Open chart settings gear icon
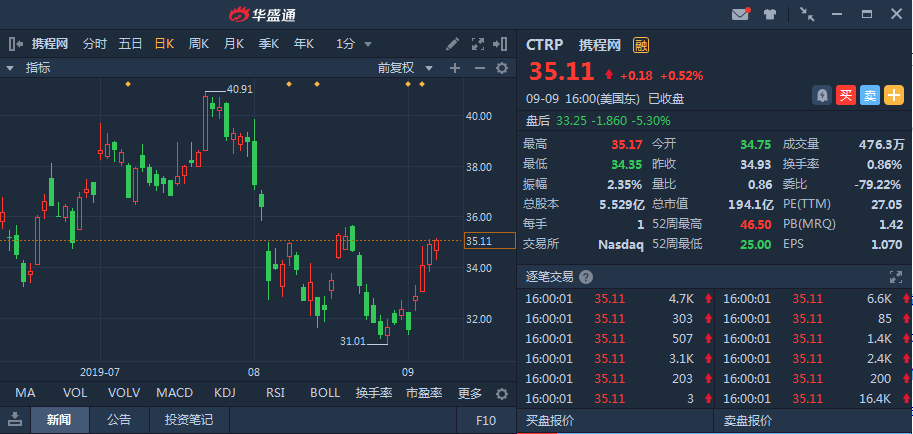The height and width of the screenshot is (434, 913). [x=502, y=68]
